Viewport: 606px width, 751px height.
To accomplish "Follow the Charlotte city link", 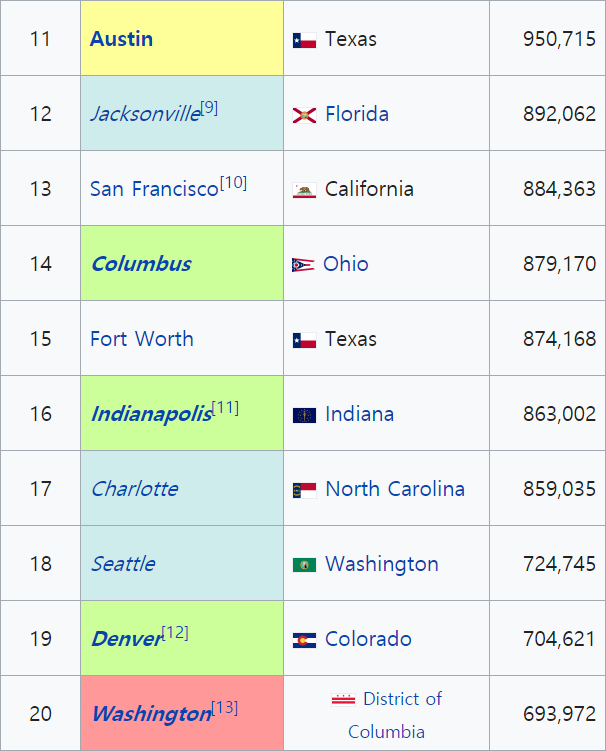I will (134, 489).
